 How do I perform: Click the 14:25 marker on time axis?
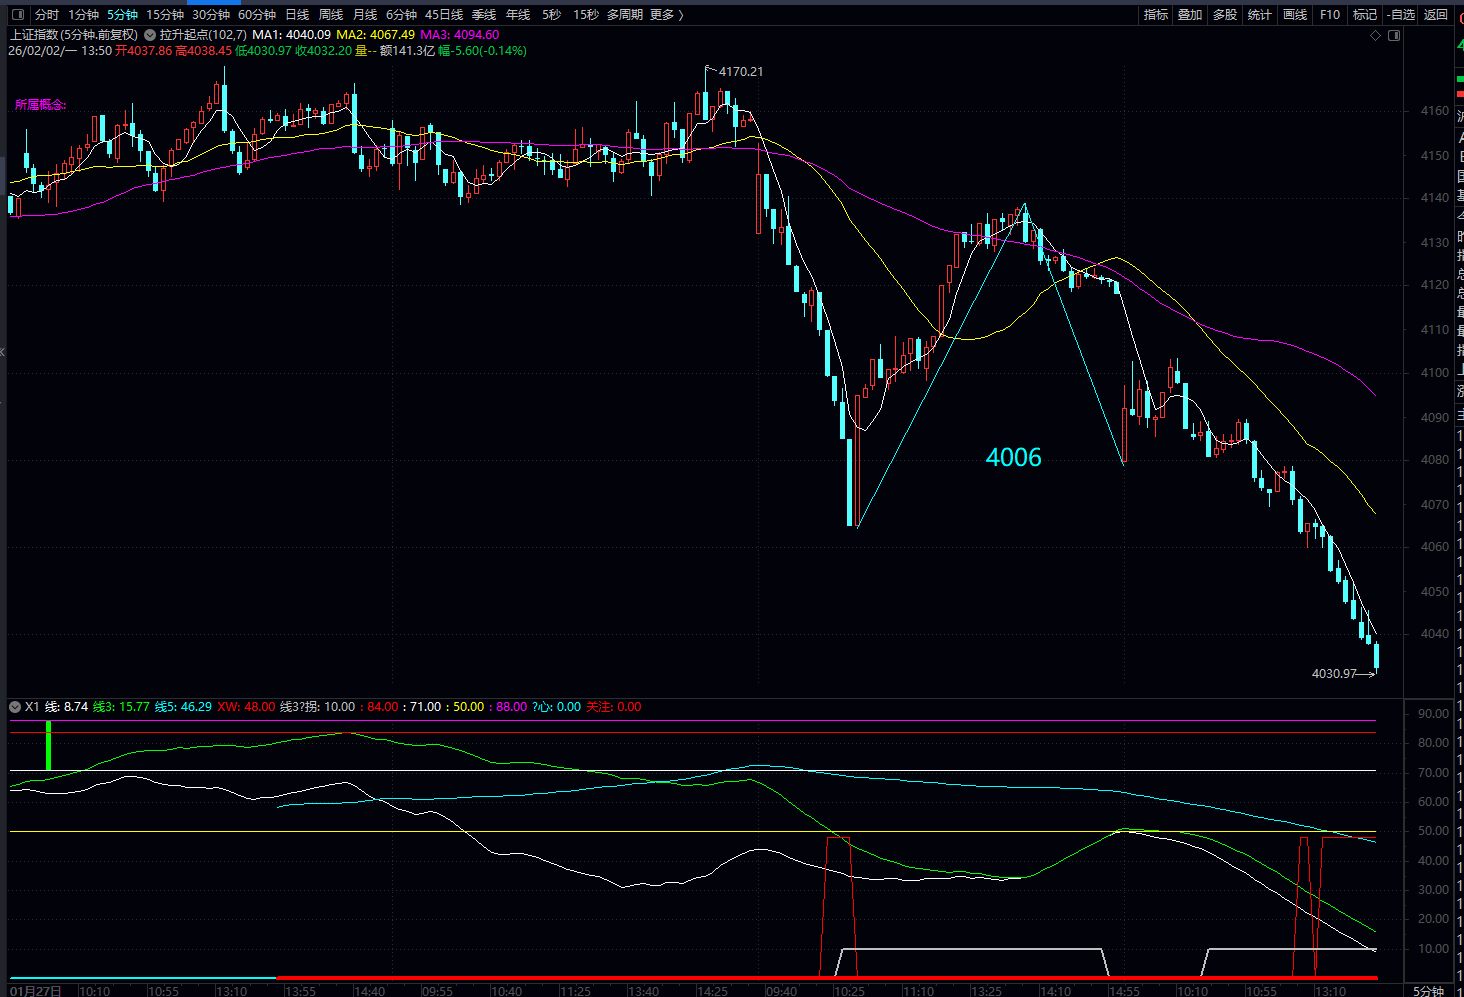(x=712, y=991)
